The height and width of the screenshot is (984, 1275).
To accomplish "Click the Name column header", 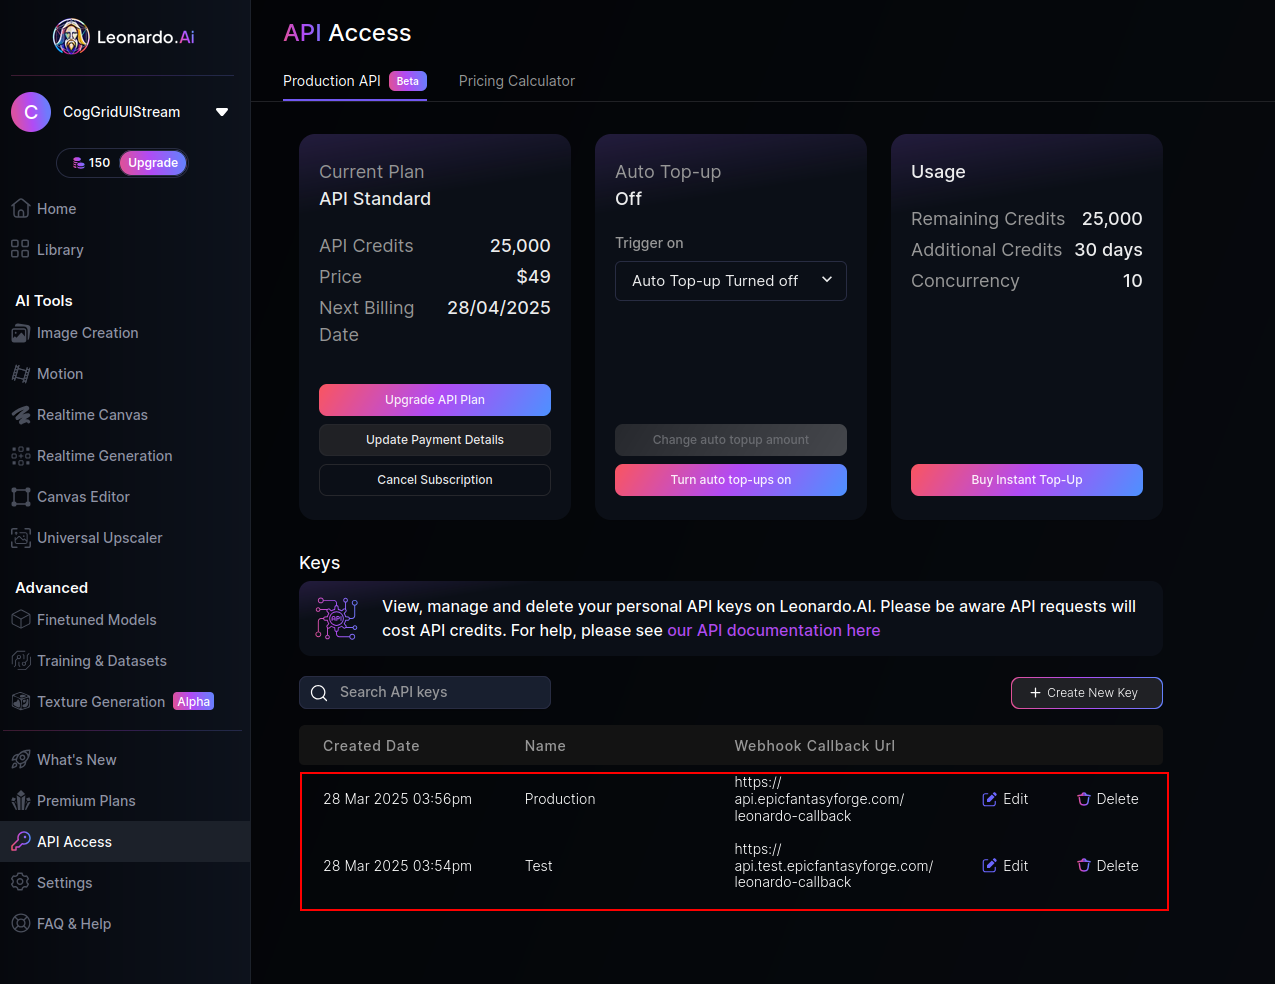I will coord(545,746).
